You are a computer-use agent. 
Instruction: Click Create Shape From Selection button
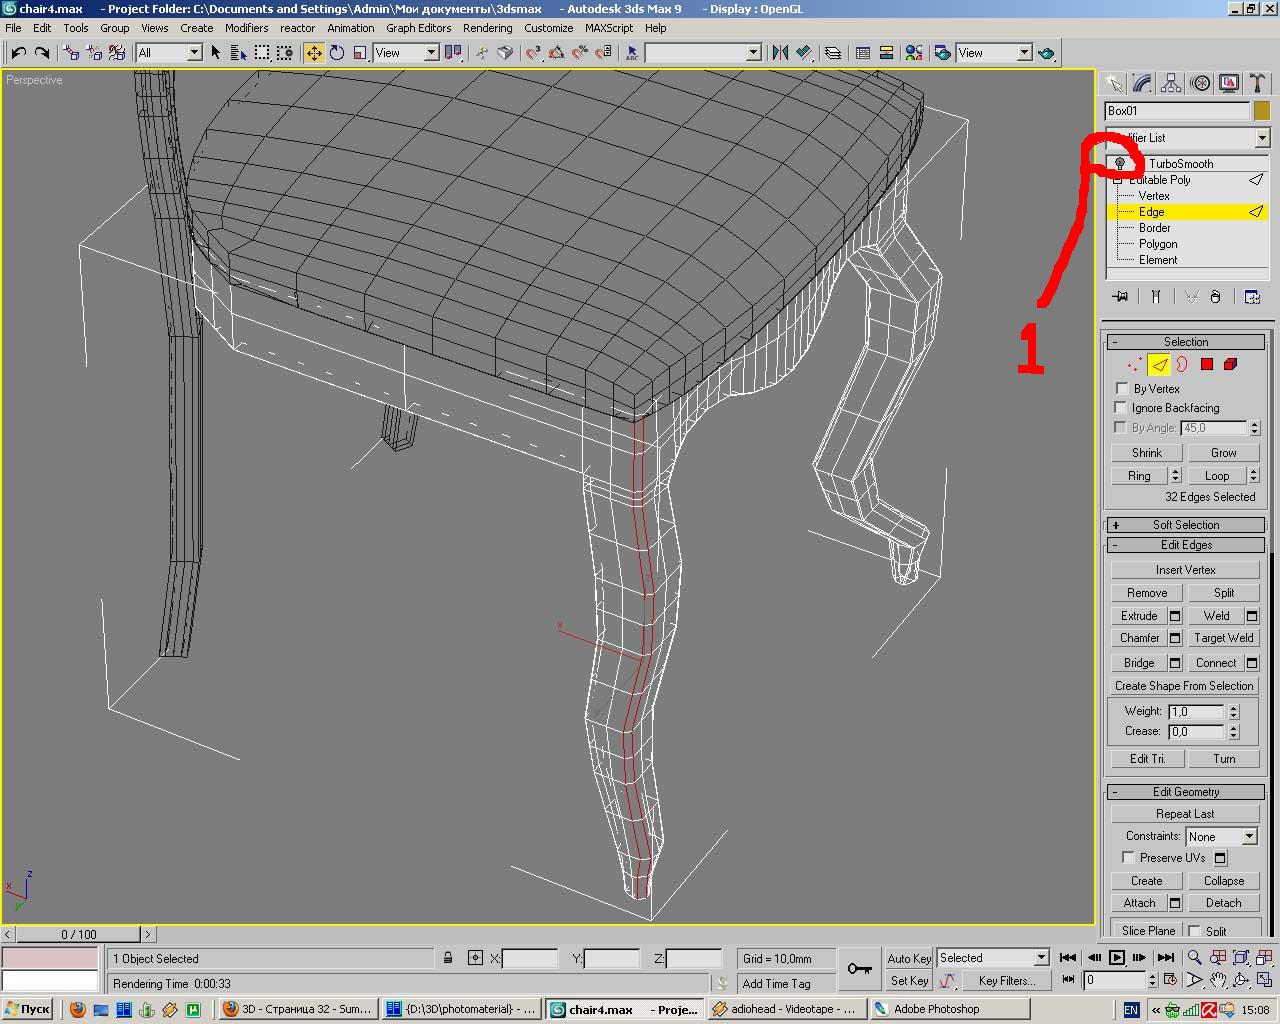tap(1184, 686)
